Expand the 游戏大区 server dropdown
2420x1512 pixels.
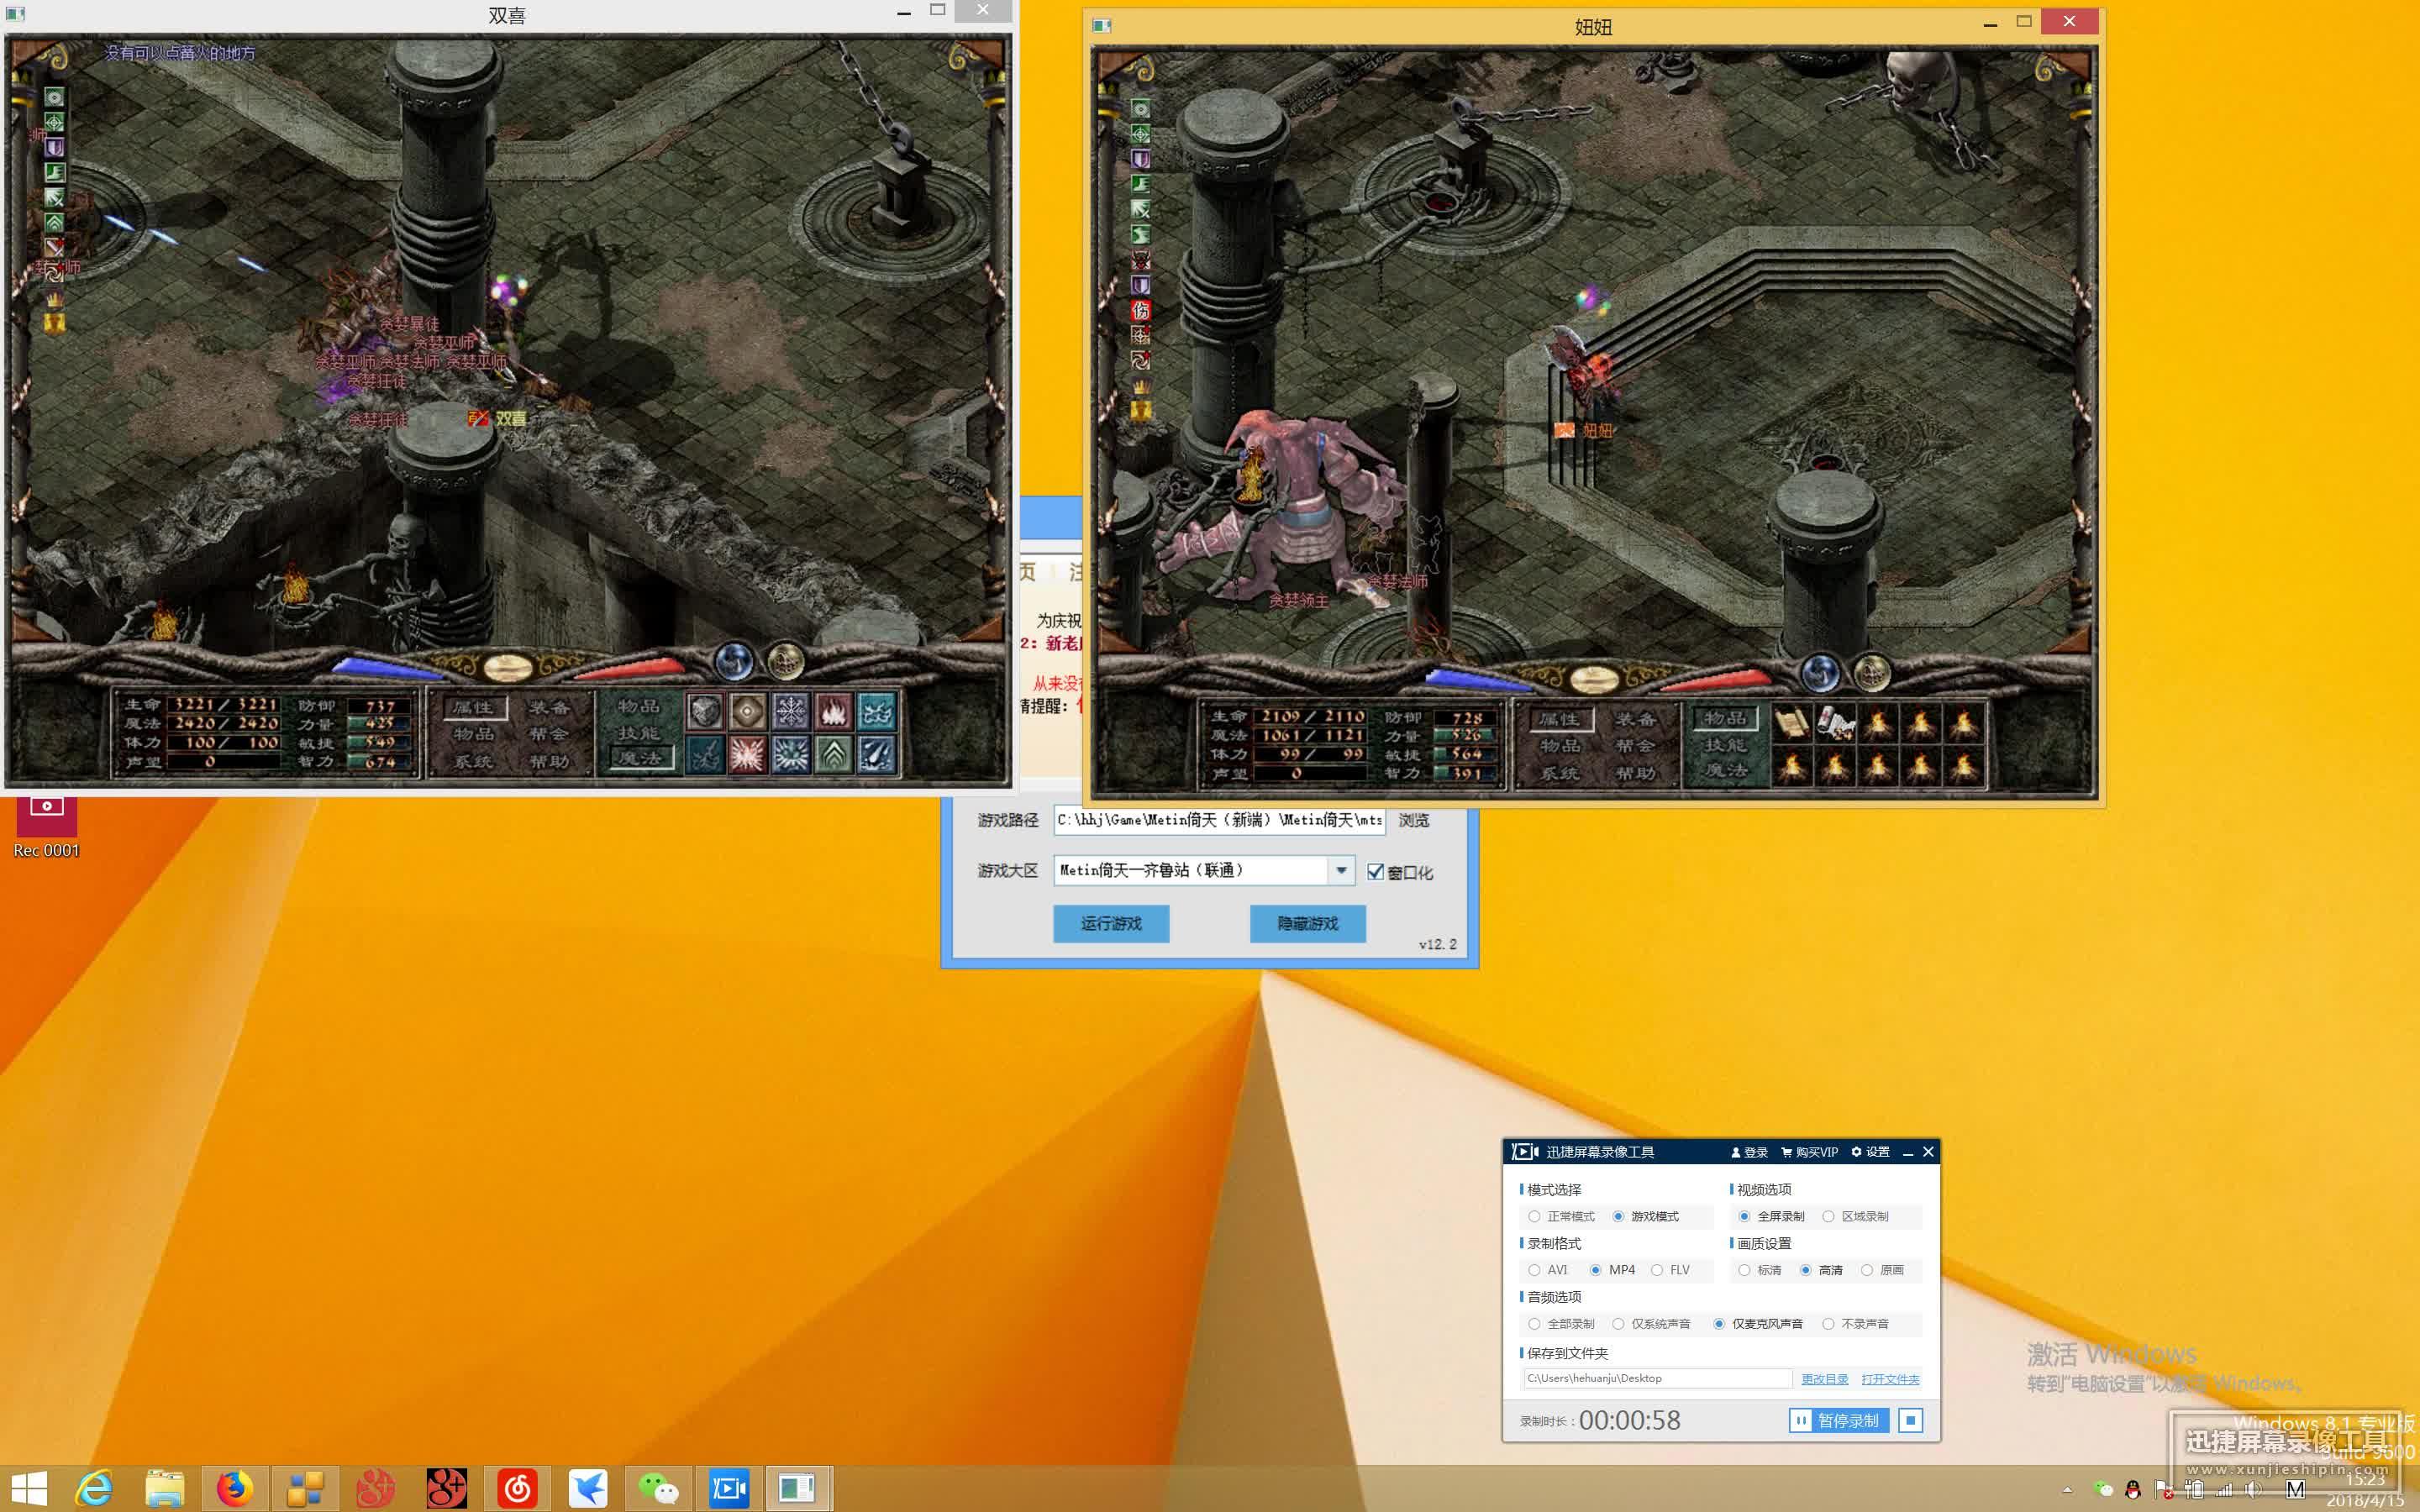[x=1341, y=870]
